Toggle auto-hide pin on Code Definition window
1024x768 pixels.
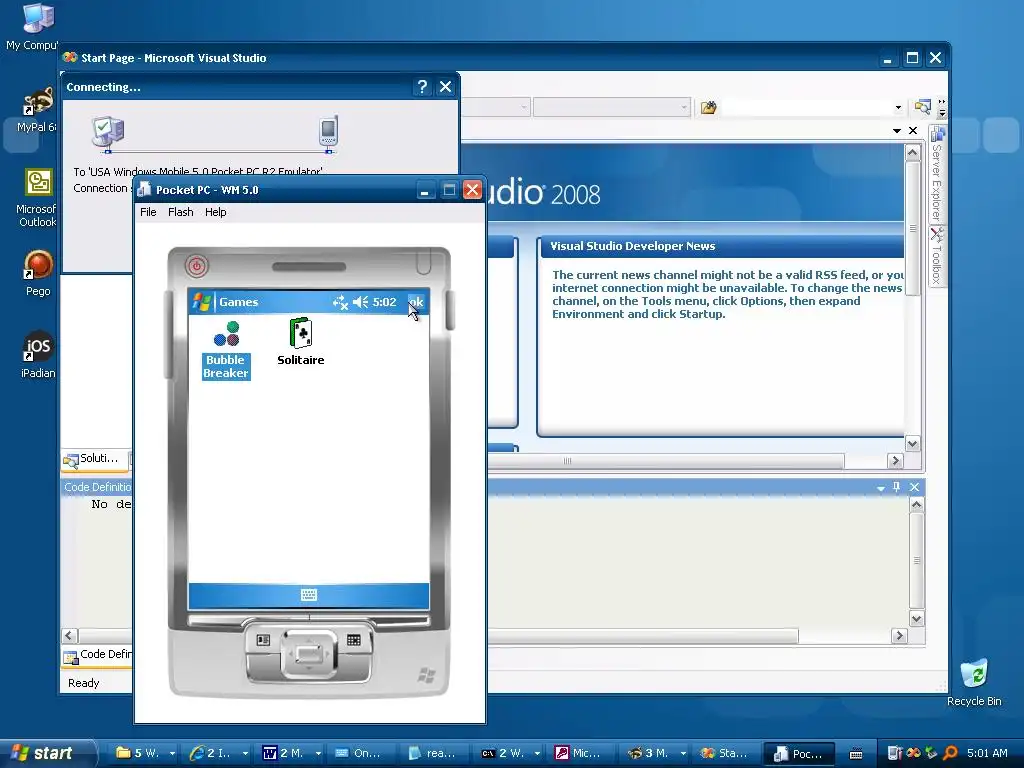tap(897, 487)
